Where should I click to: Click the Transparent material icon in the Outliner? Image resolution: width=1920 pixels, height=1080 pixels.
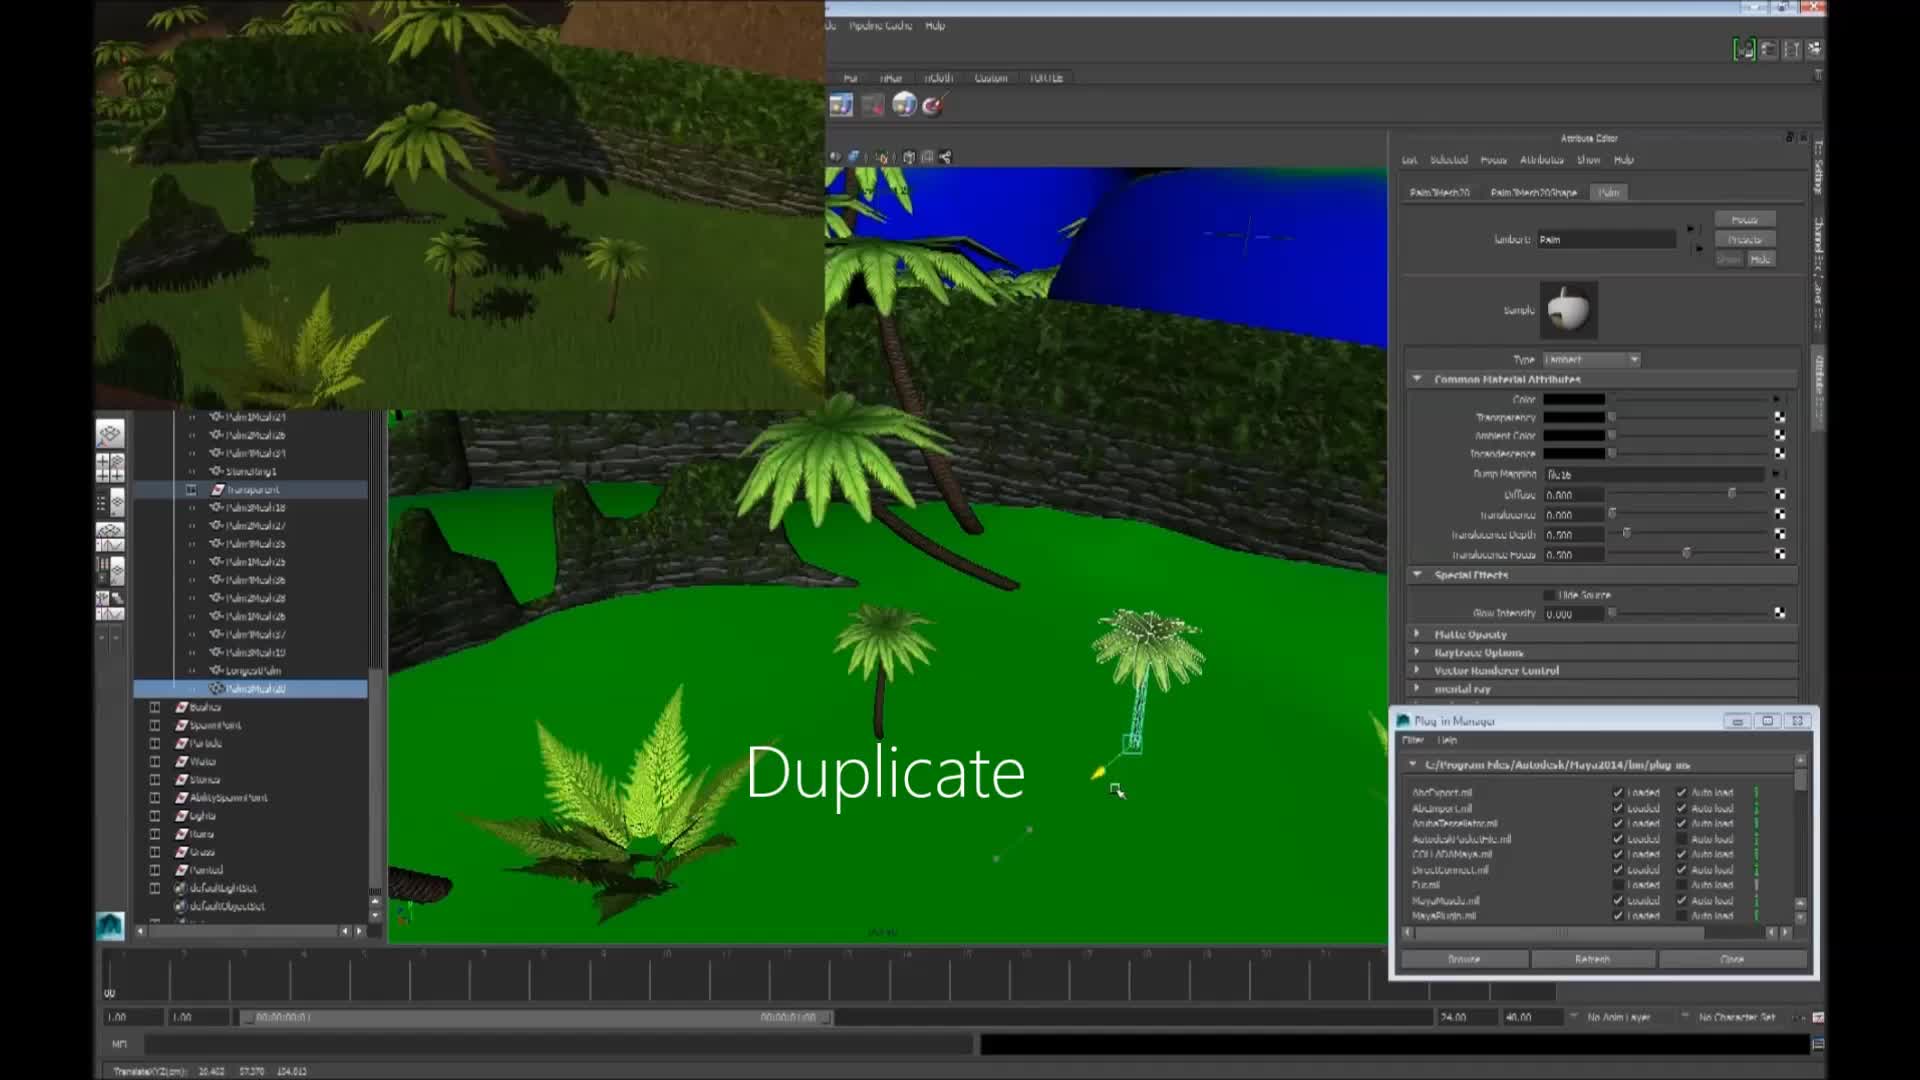point(218,489)
